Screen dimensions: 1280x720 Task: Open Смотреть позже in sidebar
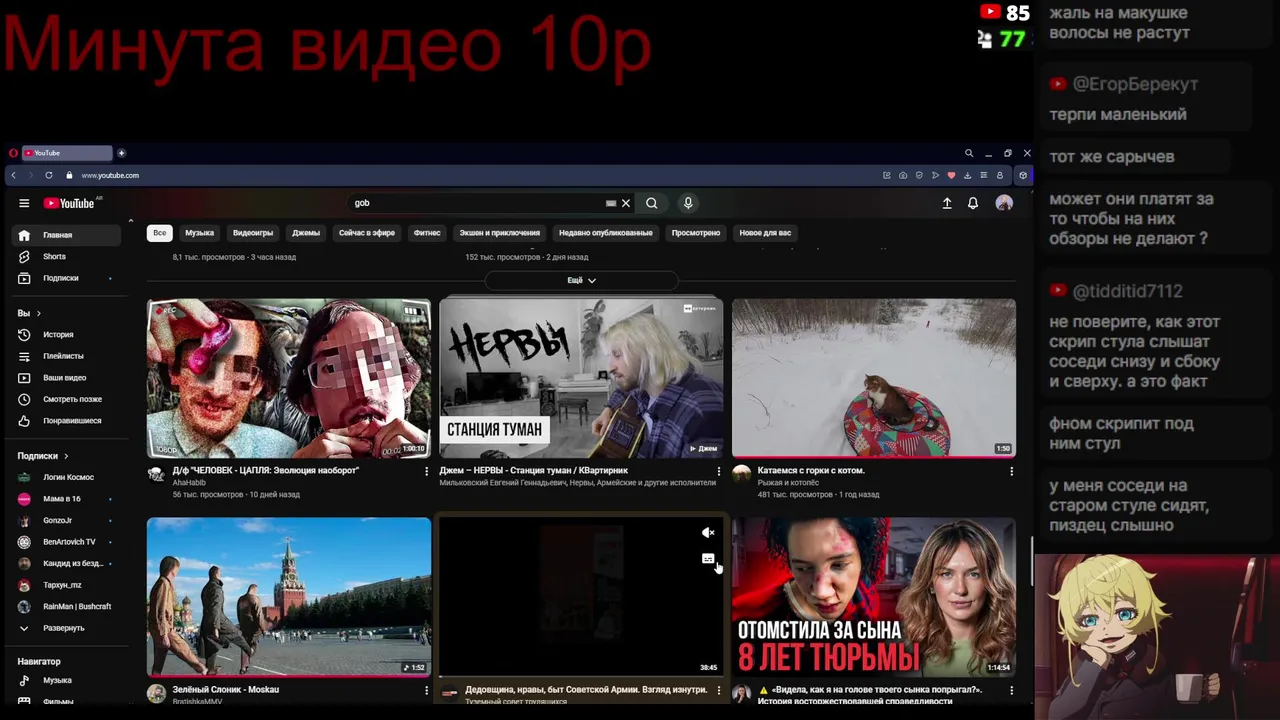click(x=68, y=399)
